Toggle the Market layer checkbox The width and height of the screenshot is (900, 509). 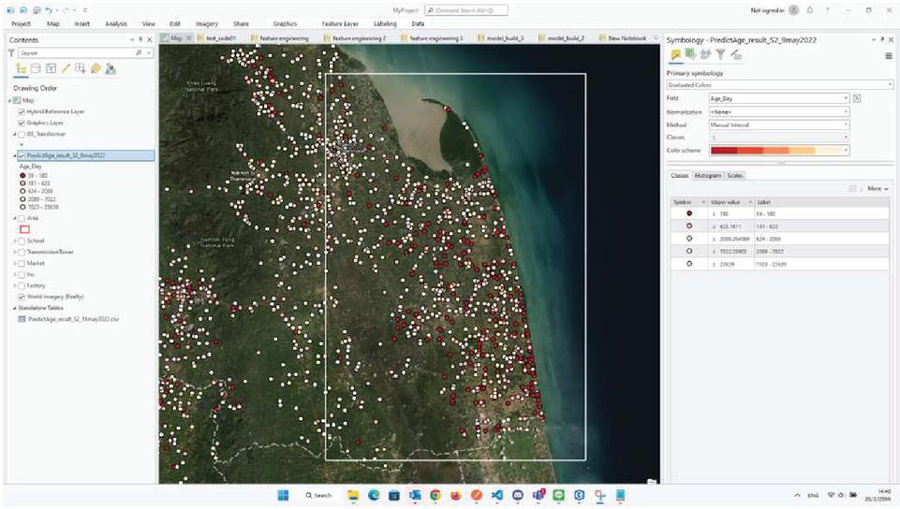click(22, 263)
